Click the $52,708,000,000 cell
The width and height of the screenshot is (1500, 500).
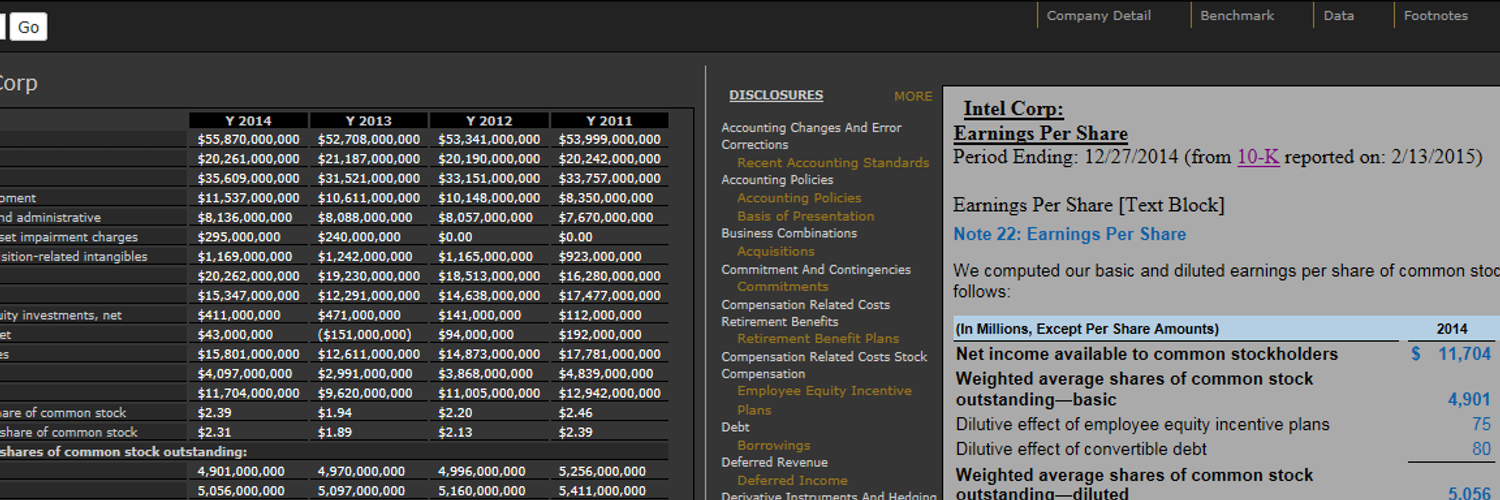click(x=369, y=139)
